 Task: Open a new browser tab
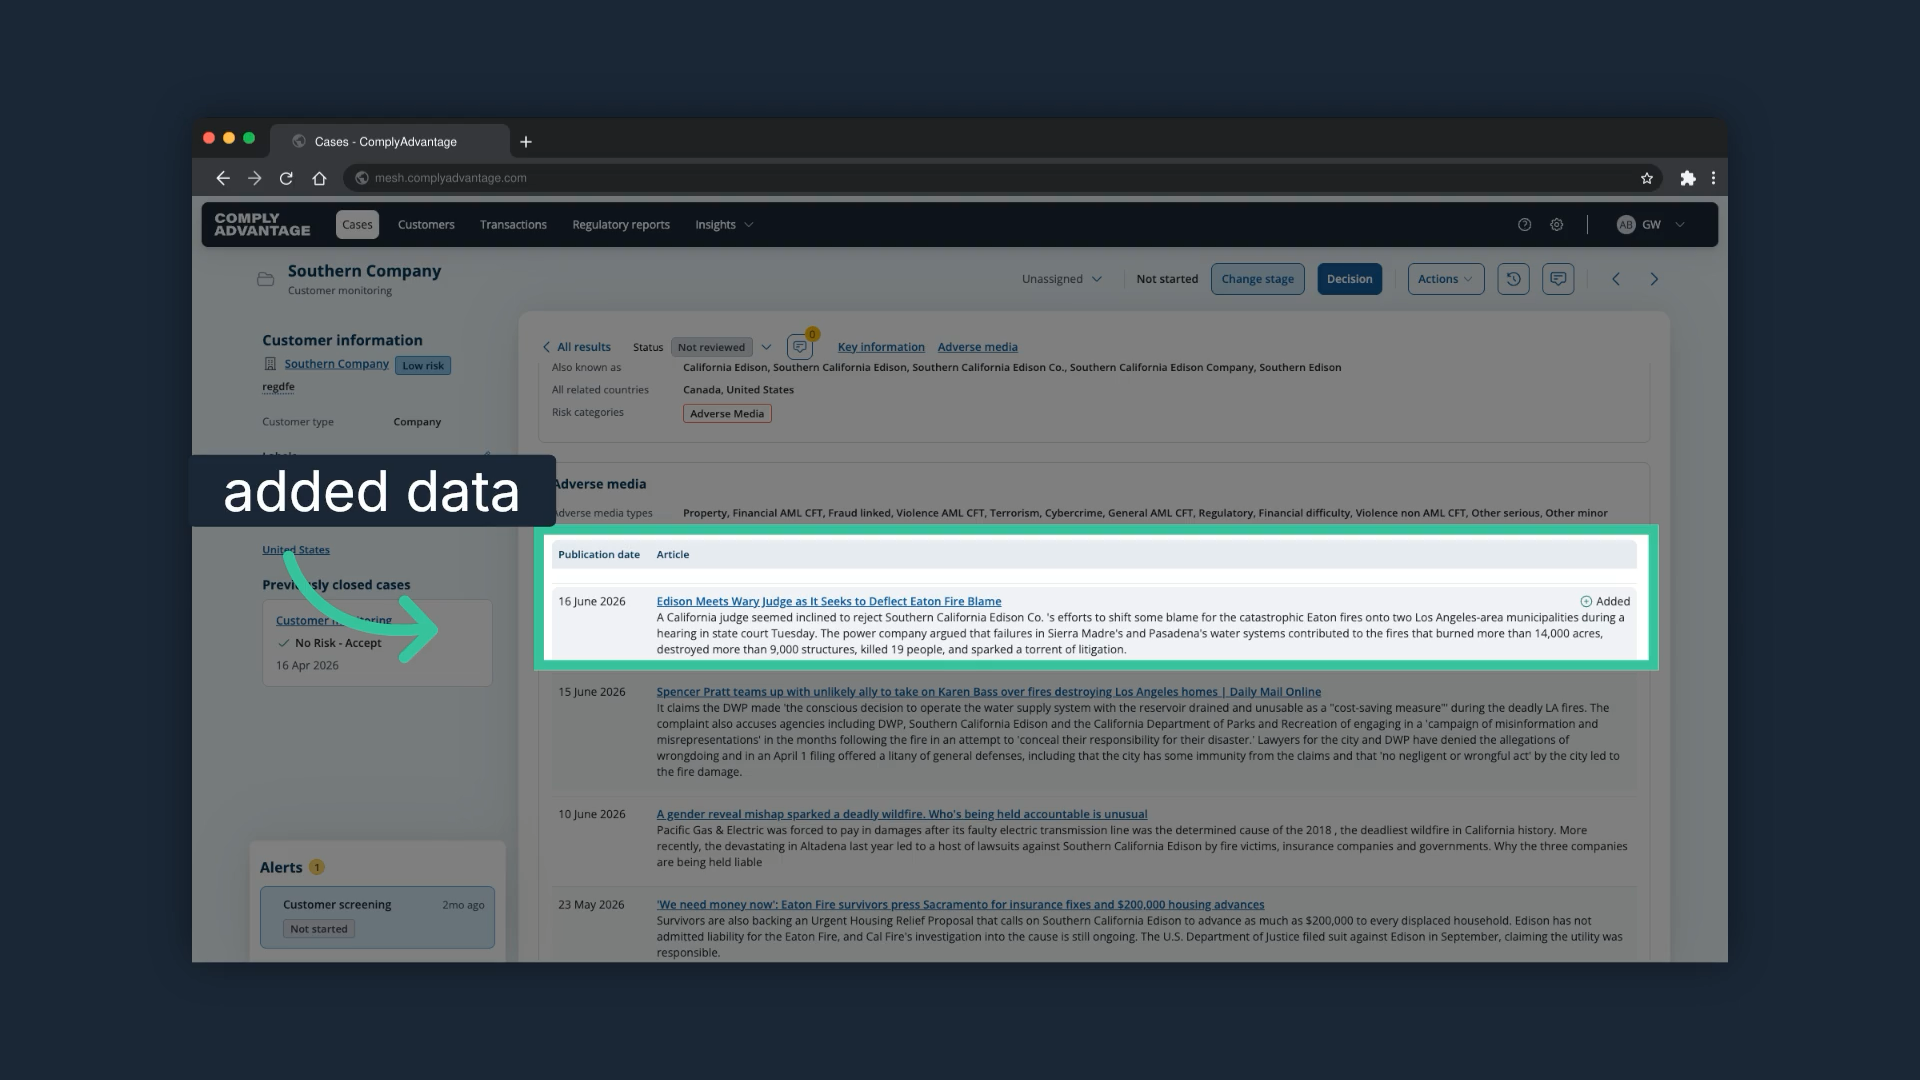[x=526, y=142]
